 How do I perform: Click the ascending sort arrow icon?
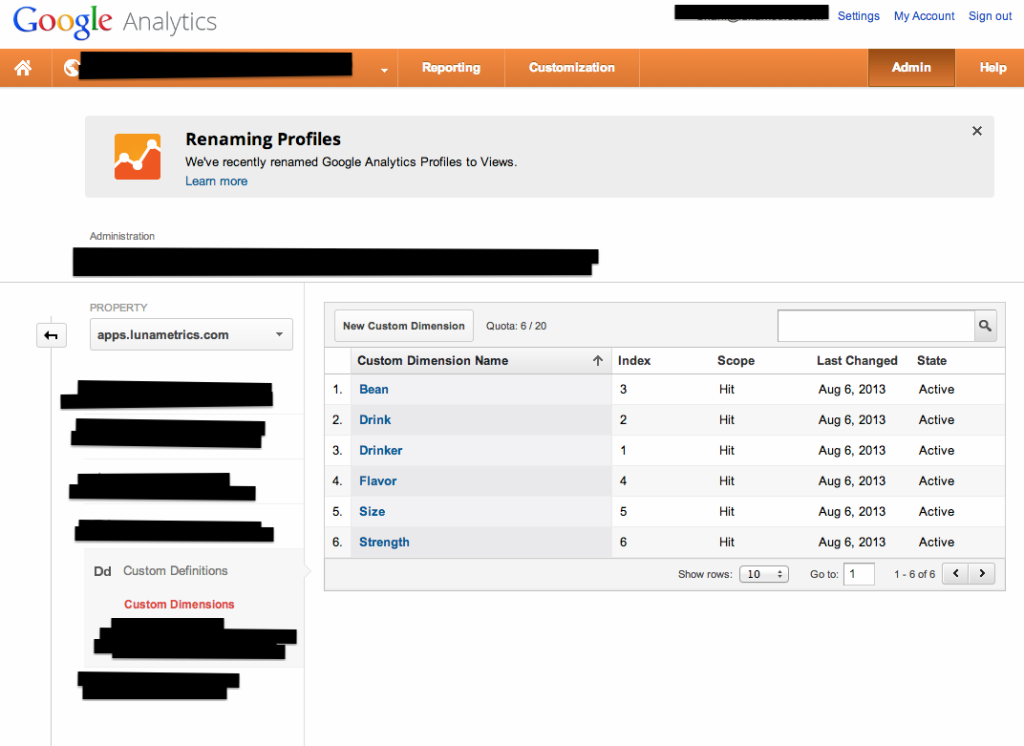(598, 361)
